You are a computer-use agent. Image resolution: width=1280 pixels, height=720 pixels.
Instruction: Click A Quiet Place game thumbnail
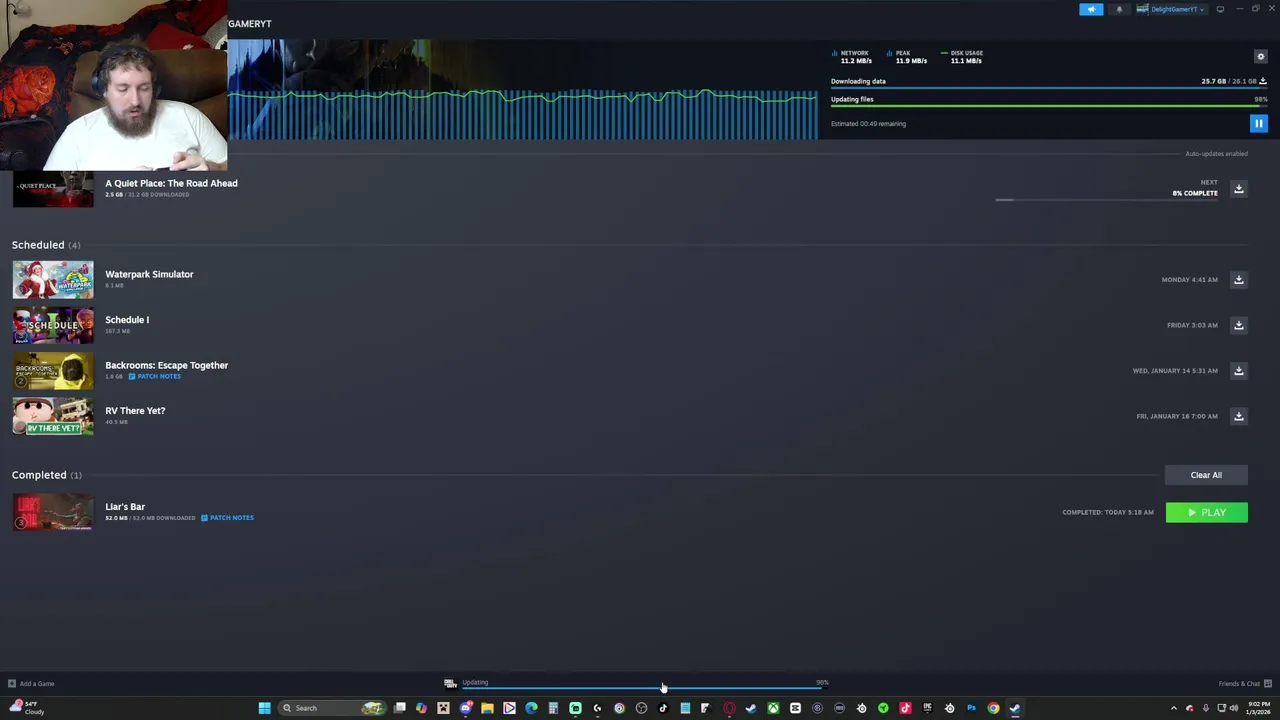(x=53, y=189)
